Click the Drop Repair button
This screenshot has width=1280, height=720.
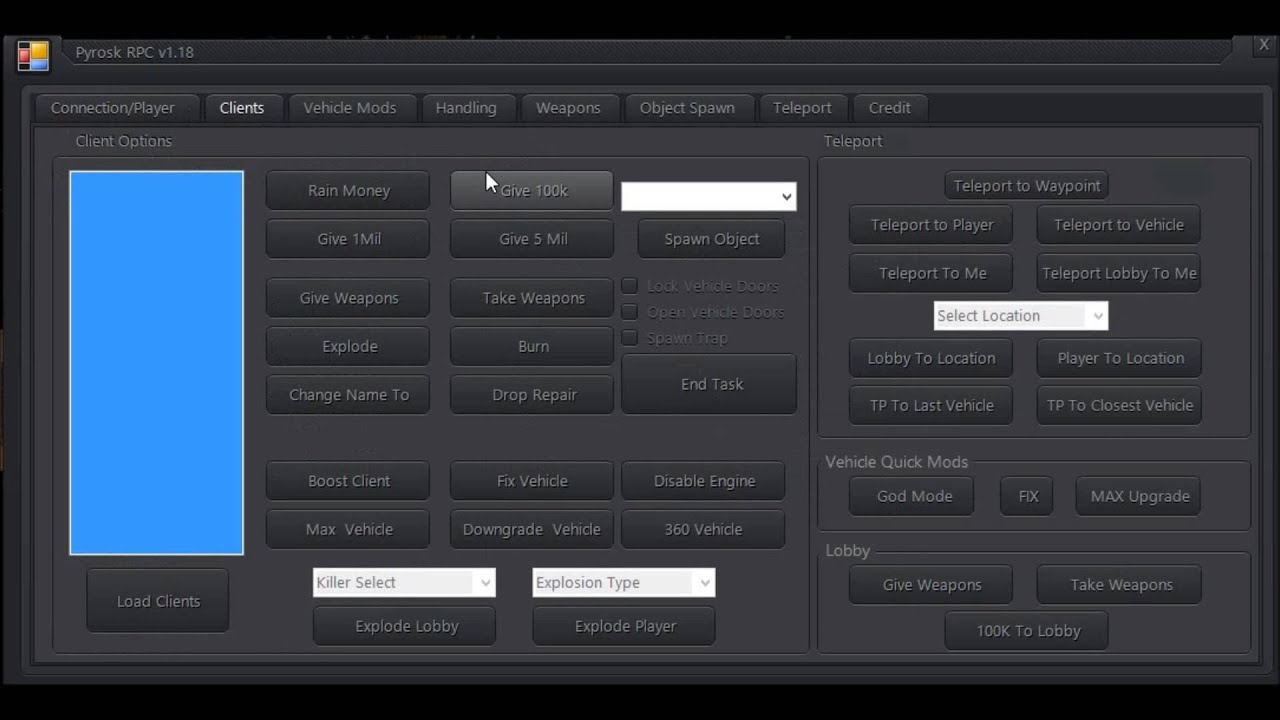pos(532,395)
